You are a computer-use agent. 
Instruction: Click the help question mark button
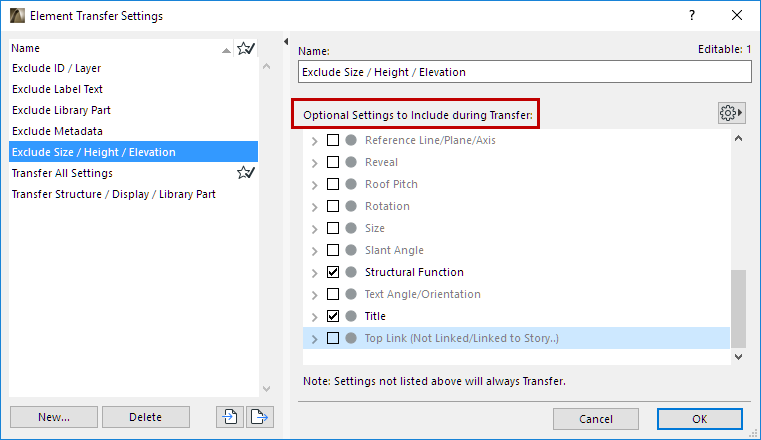(692, 16)
